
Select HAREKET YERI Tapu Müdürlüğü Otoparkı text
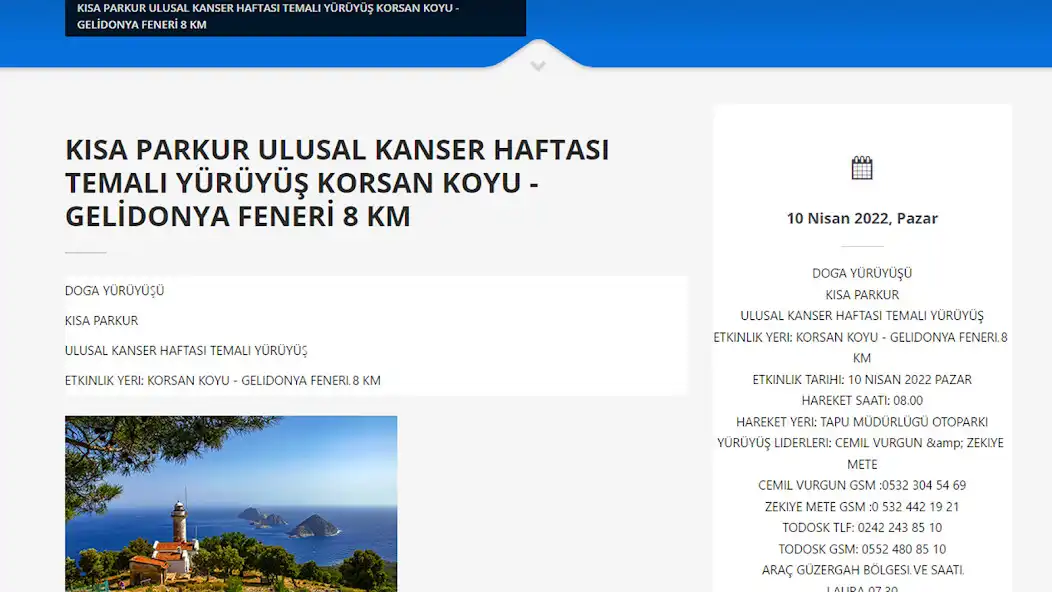point(862,421)
